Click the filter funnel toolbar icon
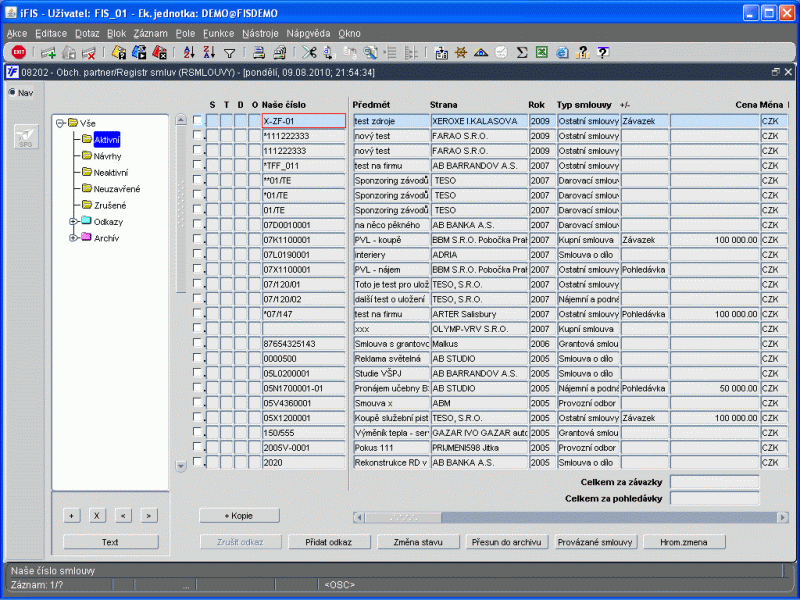 [x=230, y=53]
